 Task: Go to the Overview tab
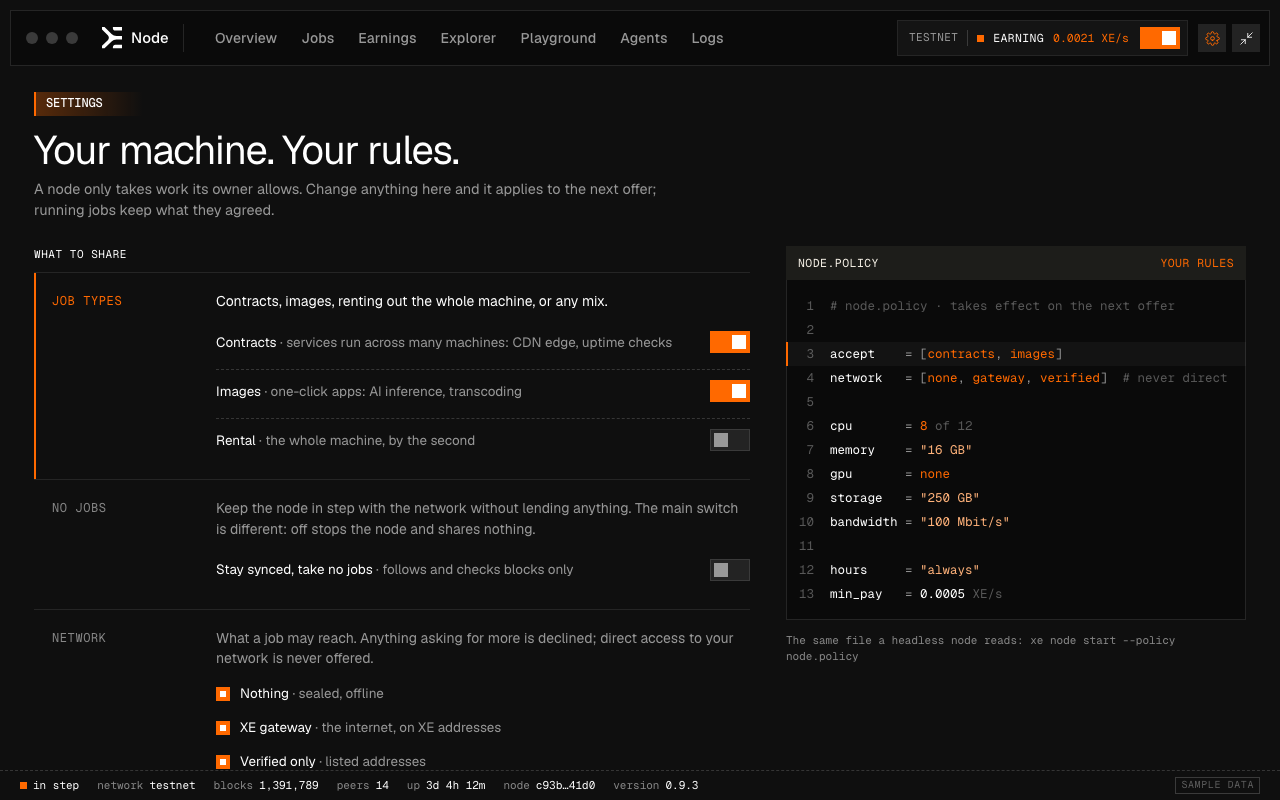pos(246,38)
